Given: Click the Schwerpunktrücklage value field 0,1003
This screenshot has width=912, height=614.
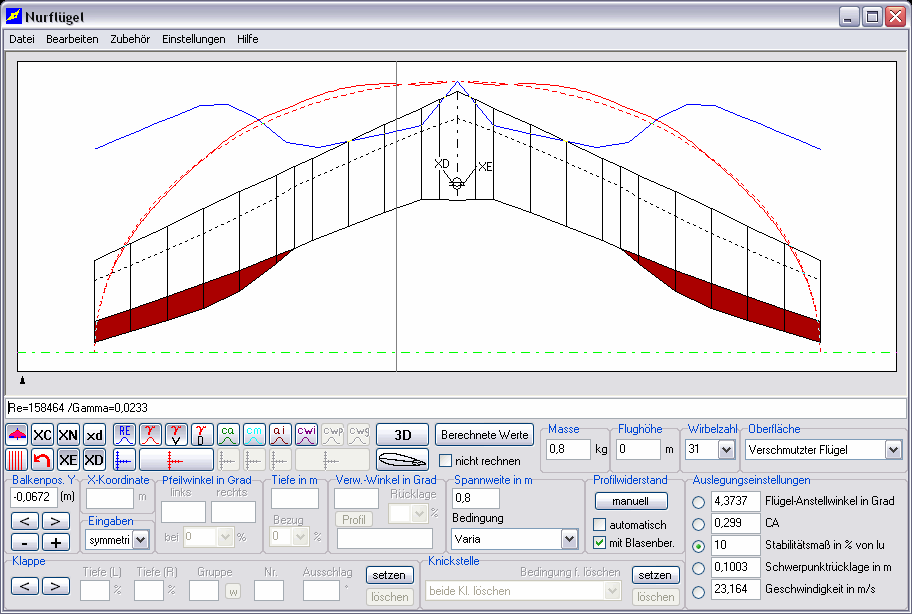Looking at the screenshot, I should (736, 567).
